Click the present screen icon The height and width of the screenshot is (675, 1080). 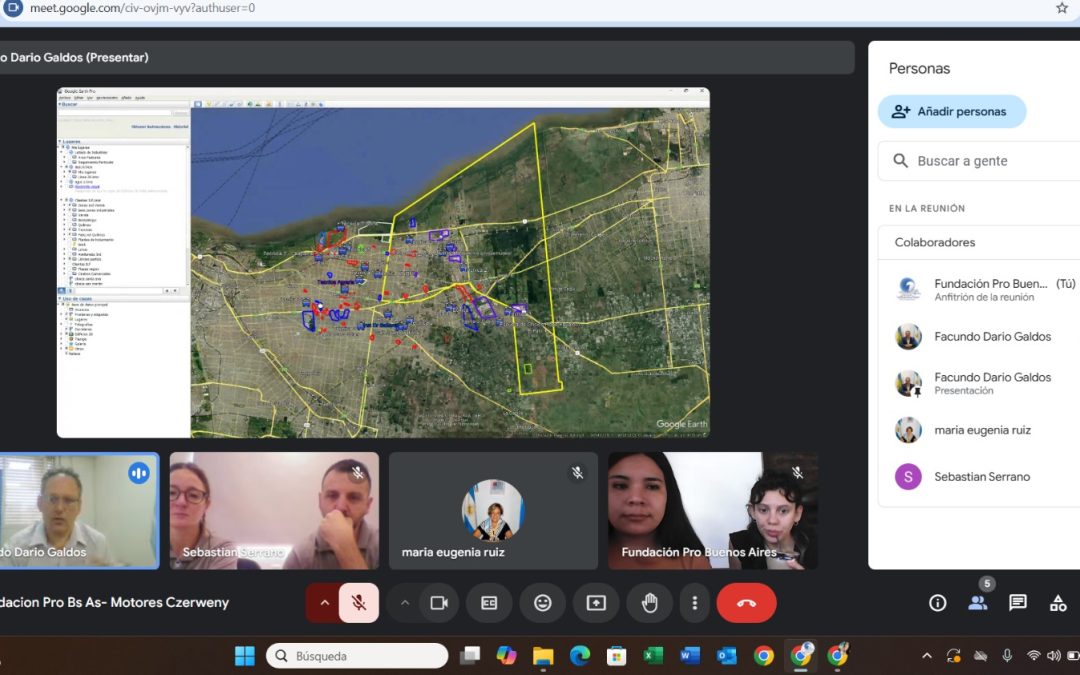click(x=596, y=603)
